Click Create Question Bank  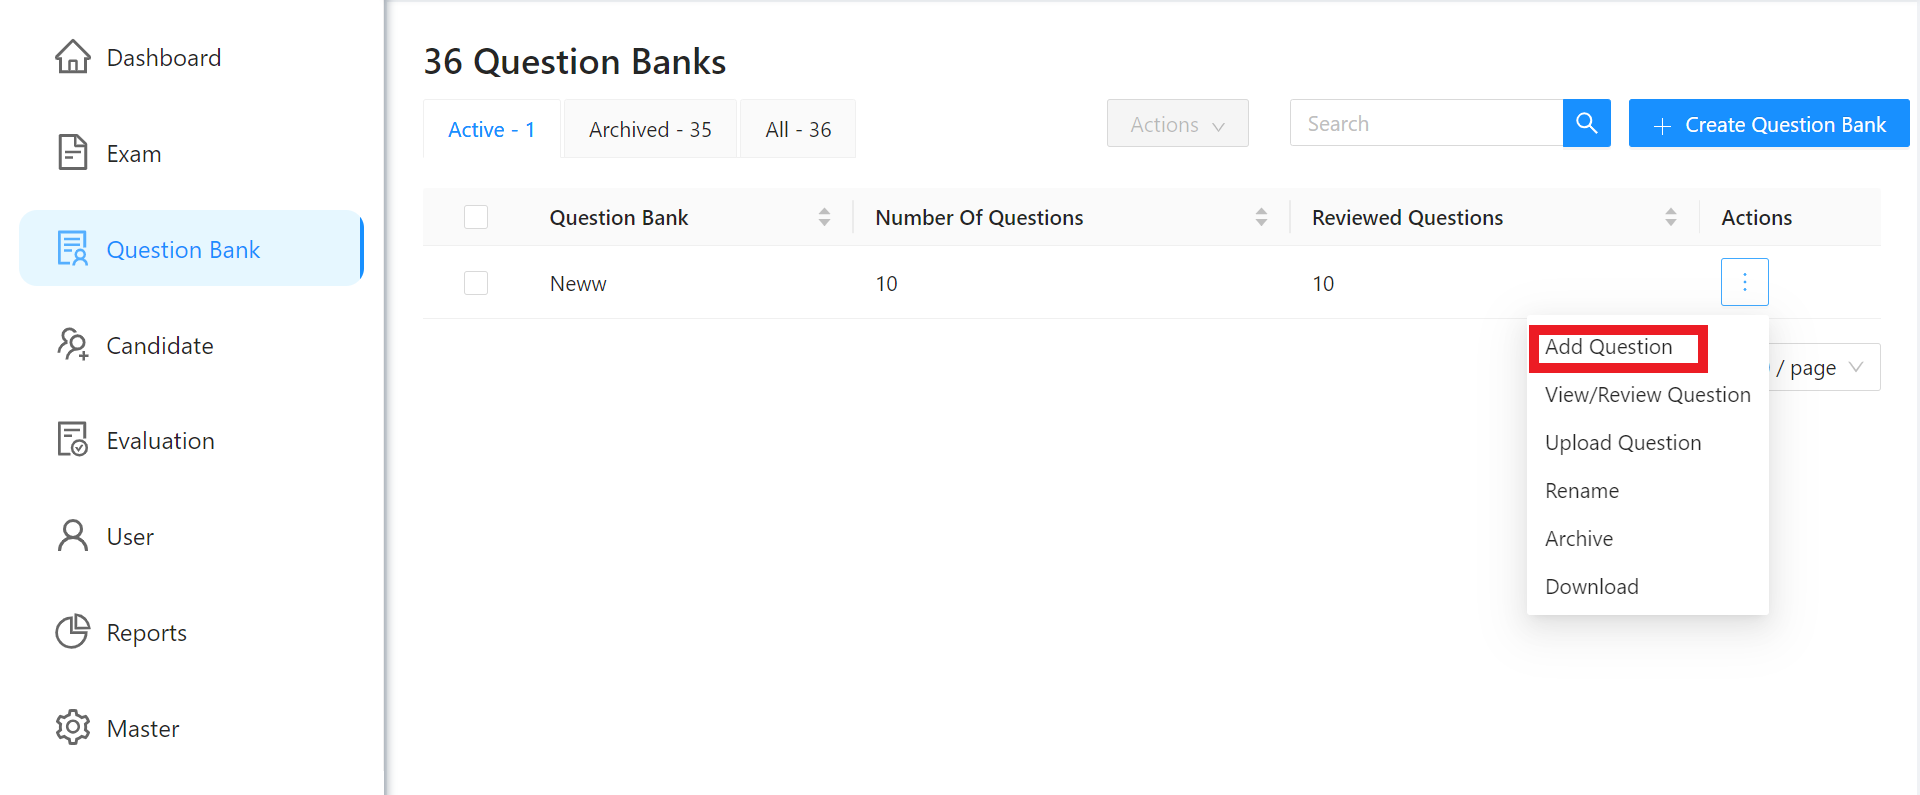pos(1768,123)
